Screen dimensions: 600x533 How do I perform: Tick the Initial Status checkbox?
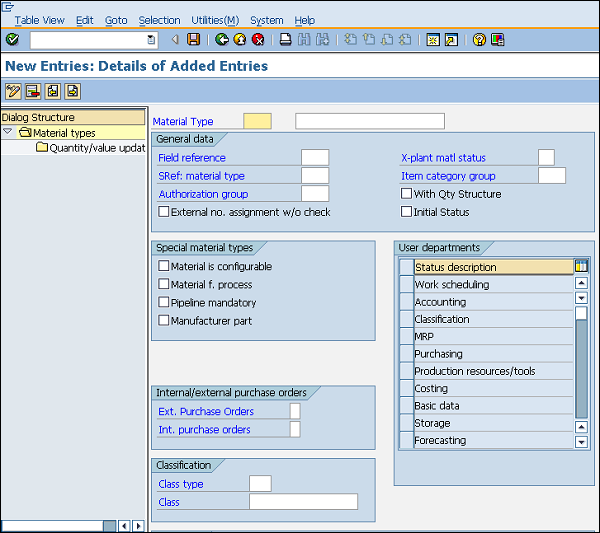pyautogui.click(x=406, y=212)
